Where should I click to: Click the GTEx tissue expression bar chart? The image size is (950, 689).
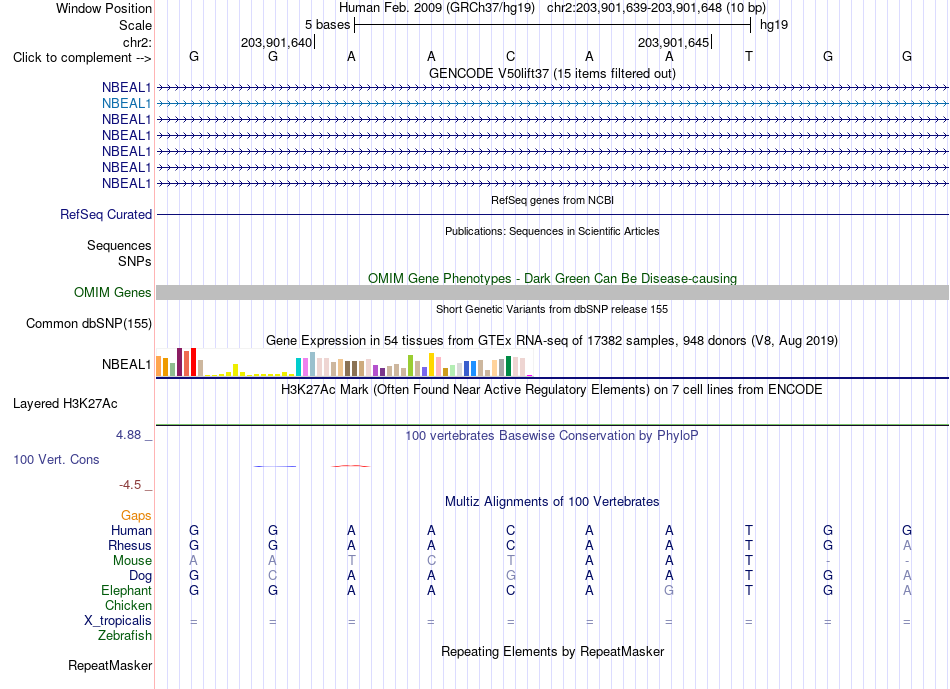click(x=344, y=364)
